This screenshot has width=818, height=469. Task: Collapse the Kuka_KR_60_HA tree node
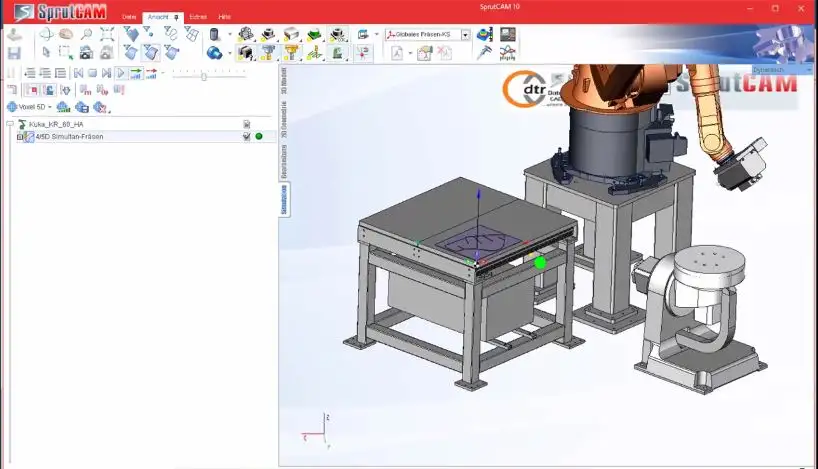[x=10, y=124]
